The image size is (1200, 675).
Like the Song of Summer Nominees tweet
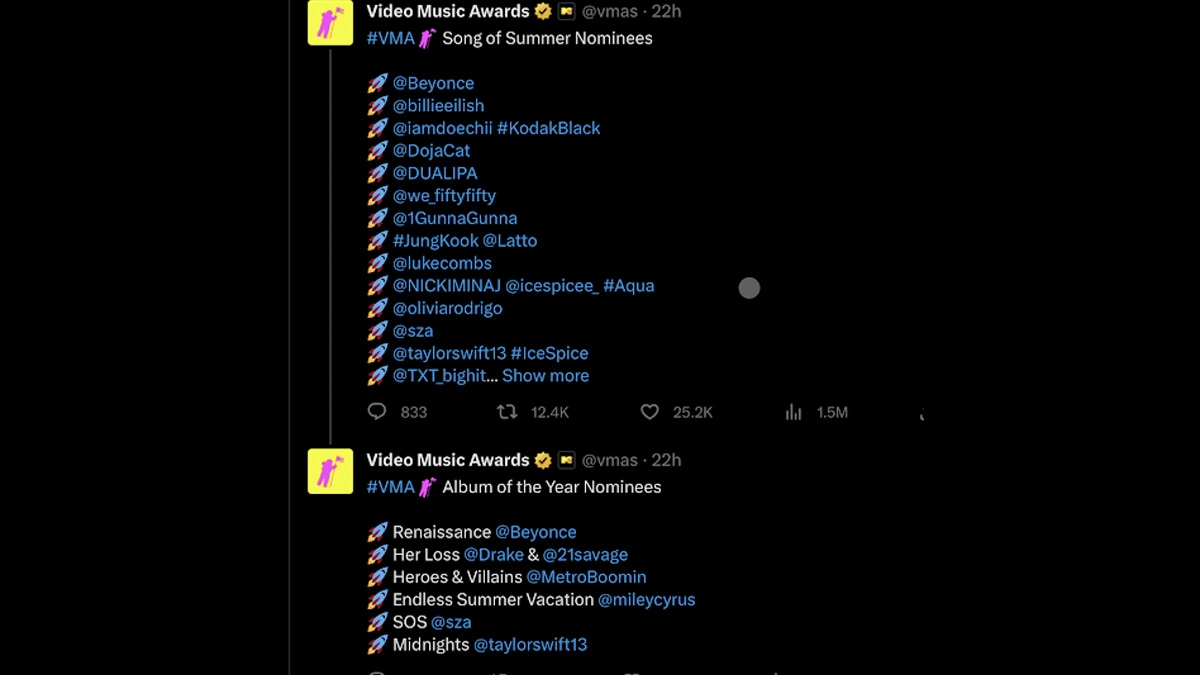(x=650, y=412)
